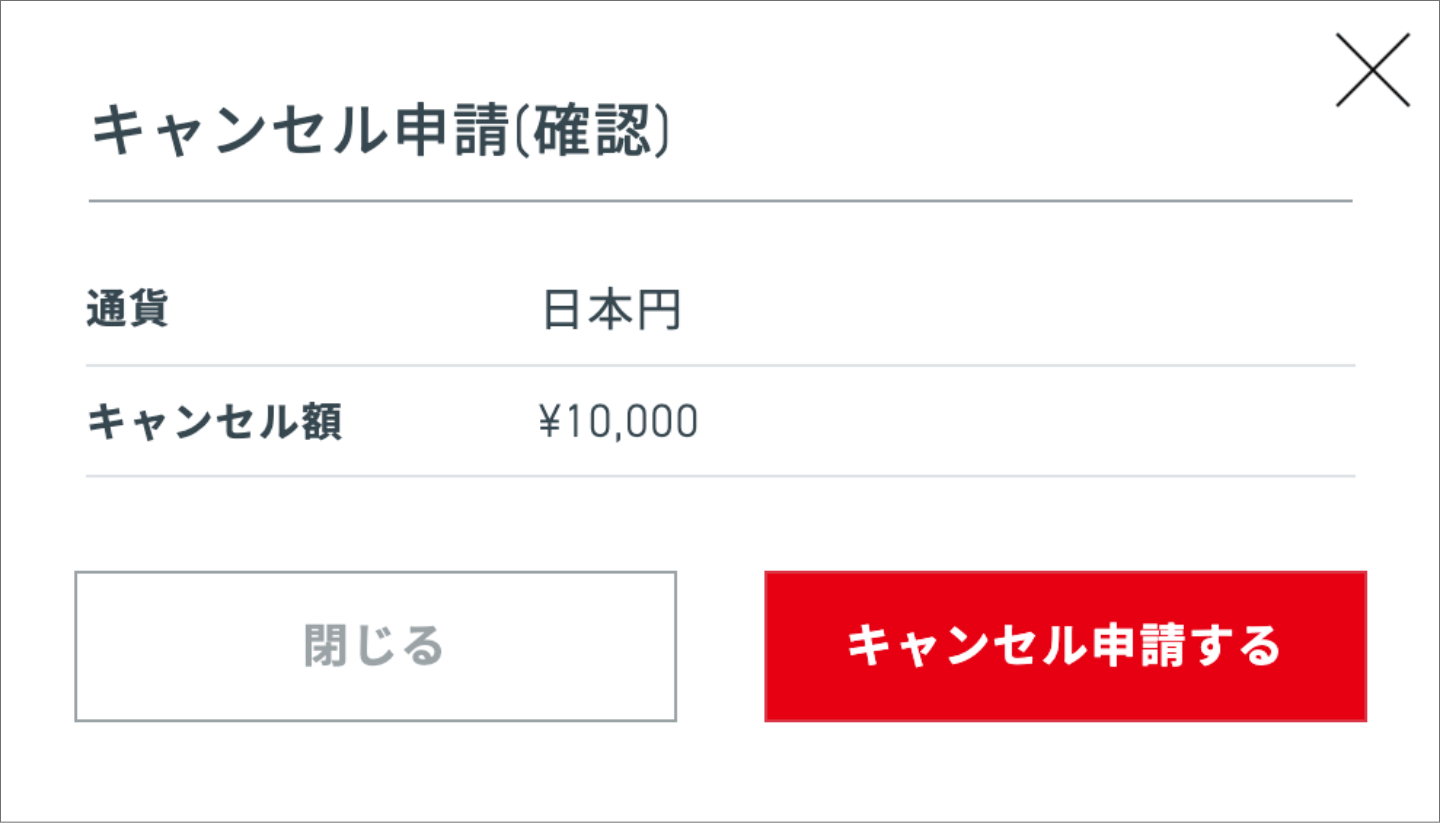Click the ¥10,000 cancel amount value
Viewport: 1440px width, 823px height.
618,423
